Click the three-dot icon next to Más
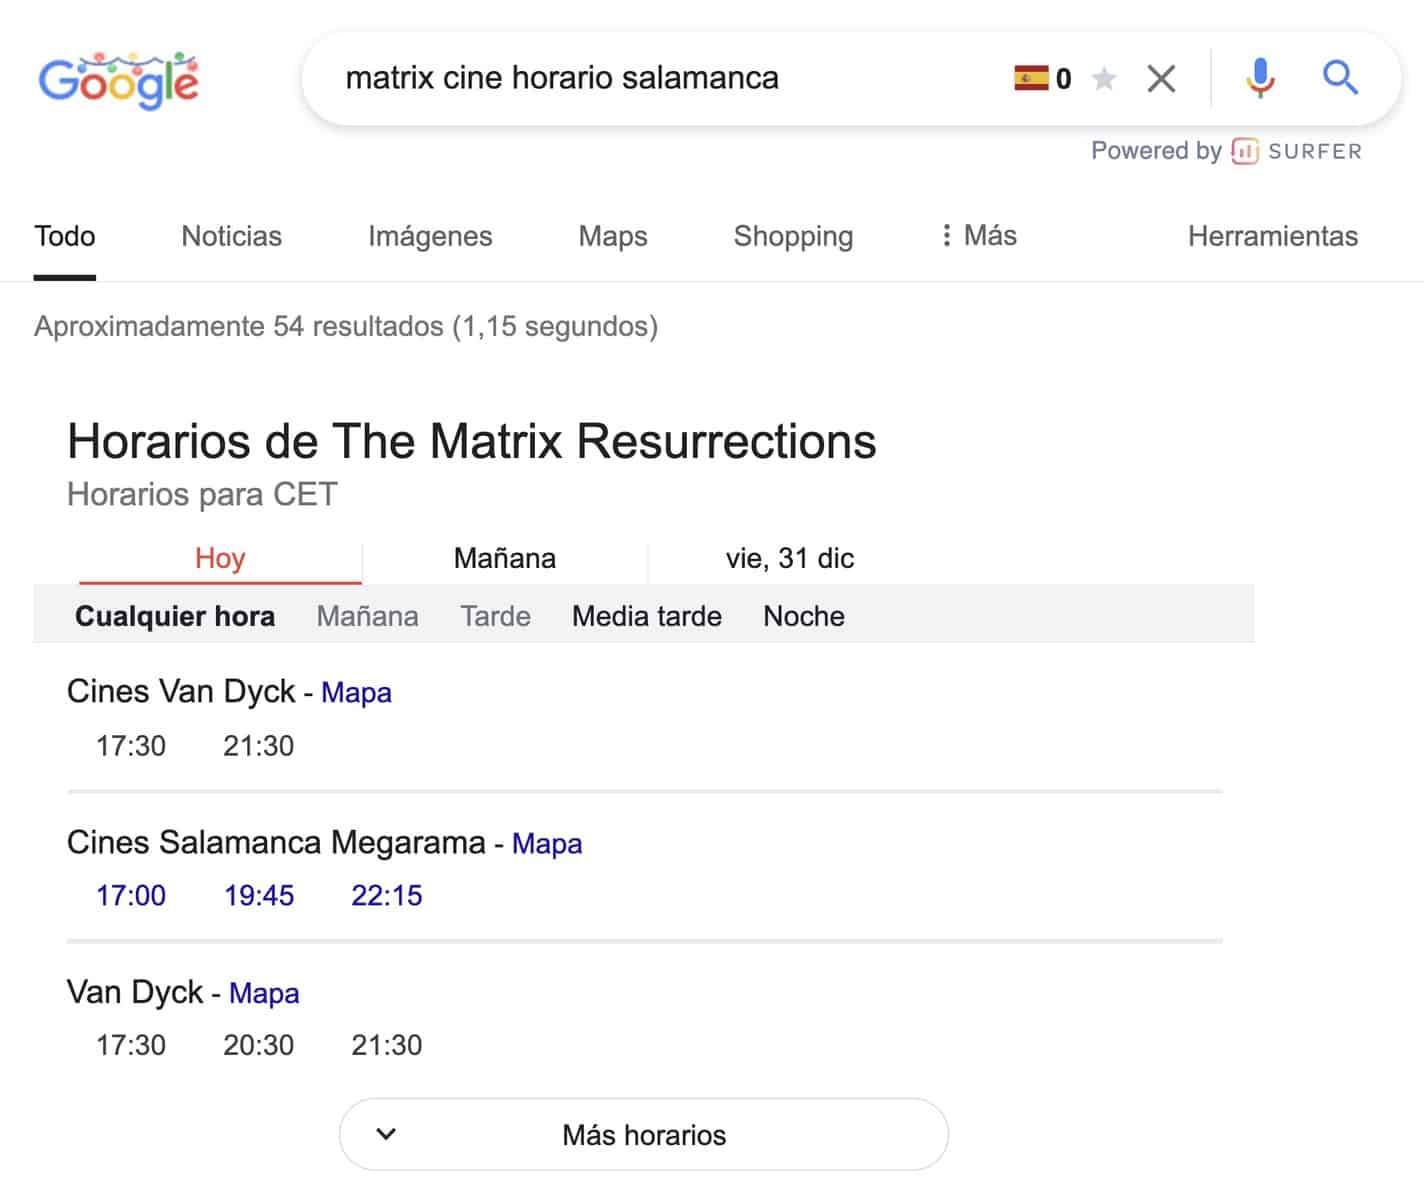Image resolution: width=1424 pixels, height=1200 pixels. [x=946, y=236]
